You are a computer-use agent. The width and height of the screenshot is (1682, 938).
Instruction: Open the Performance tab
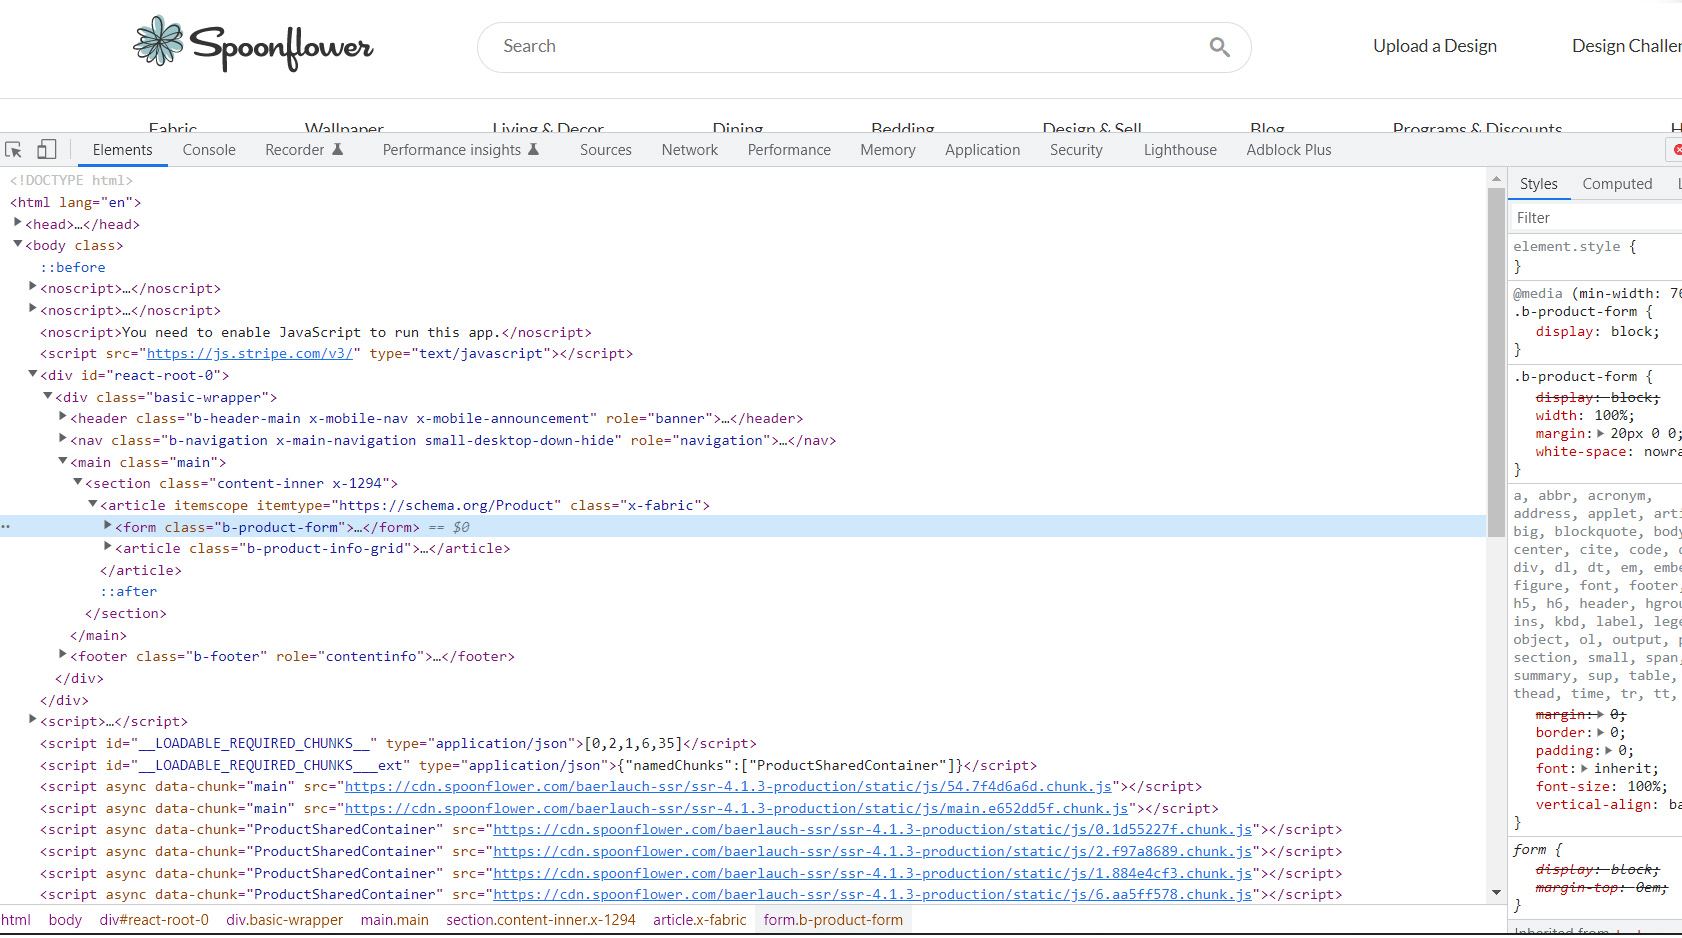coord(789,150)
